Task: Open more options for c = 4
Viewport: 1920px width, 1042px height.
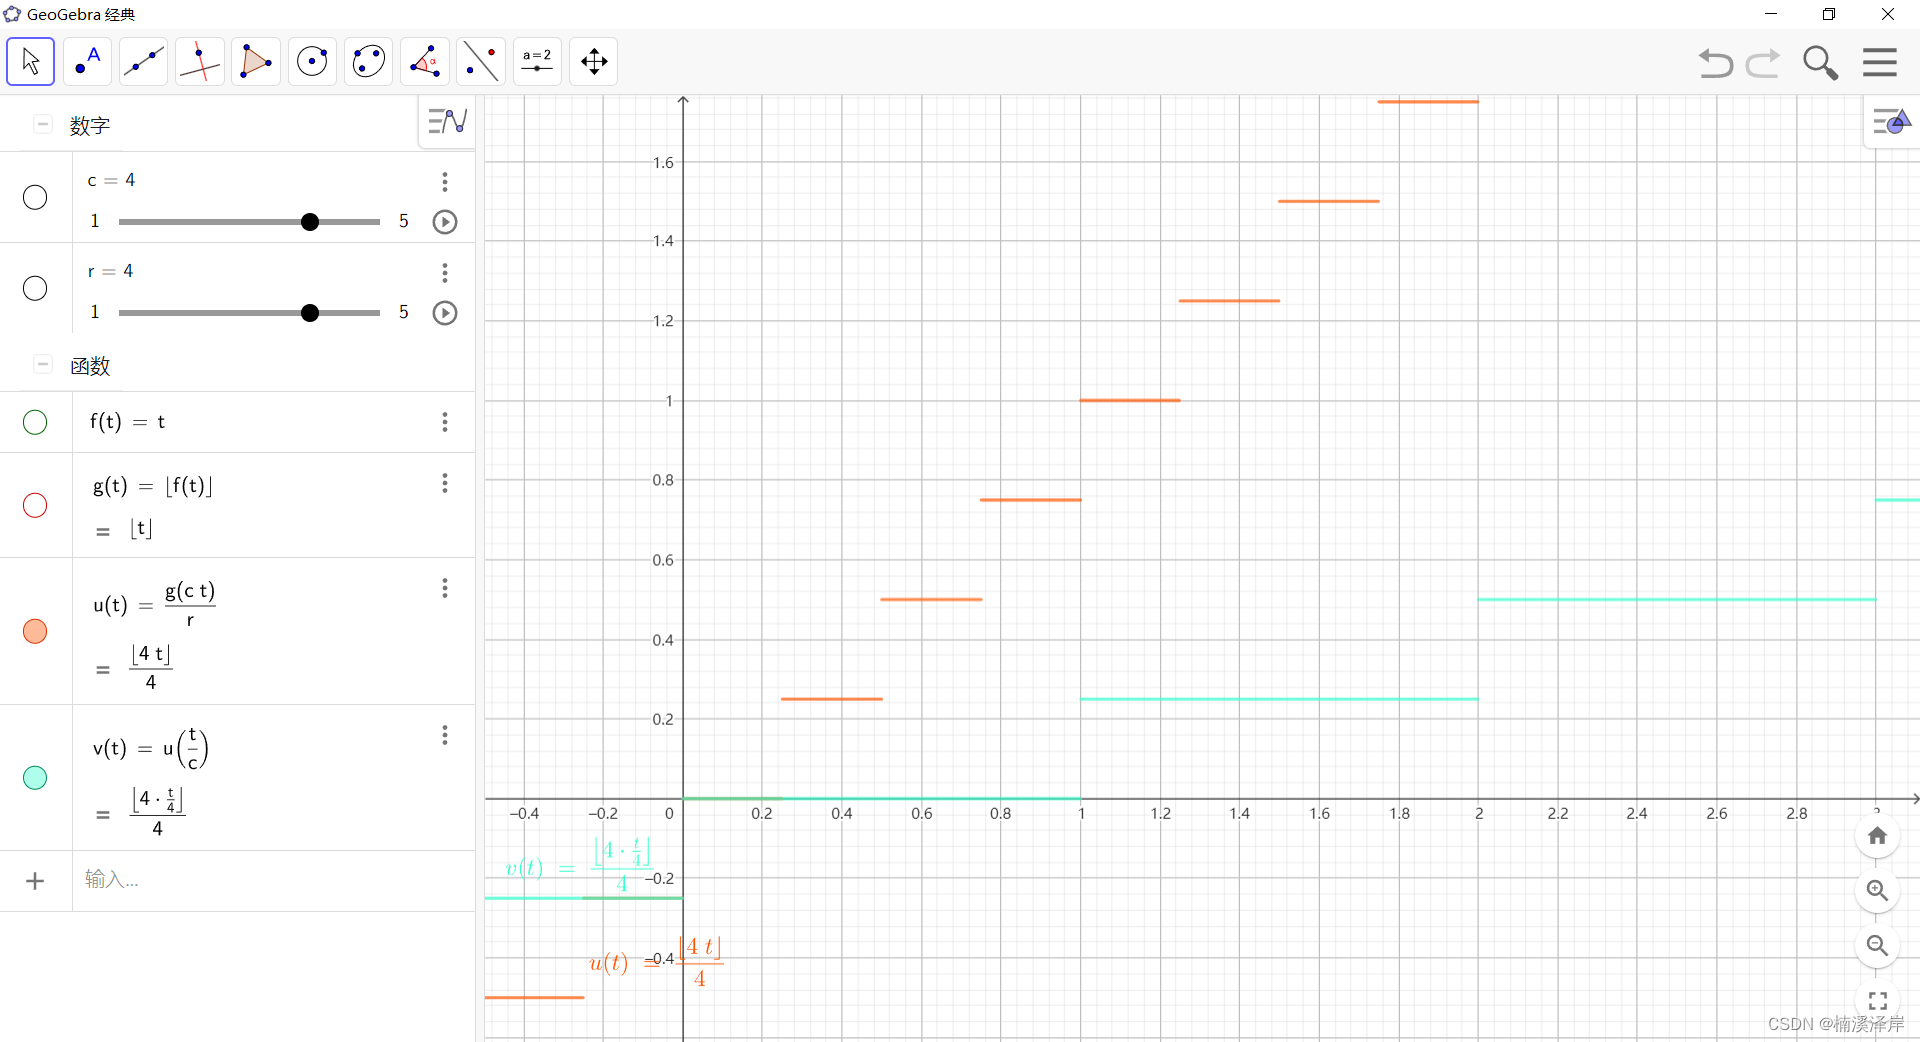Action: pyautogui.click(x=445, y=181)
